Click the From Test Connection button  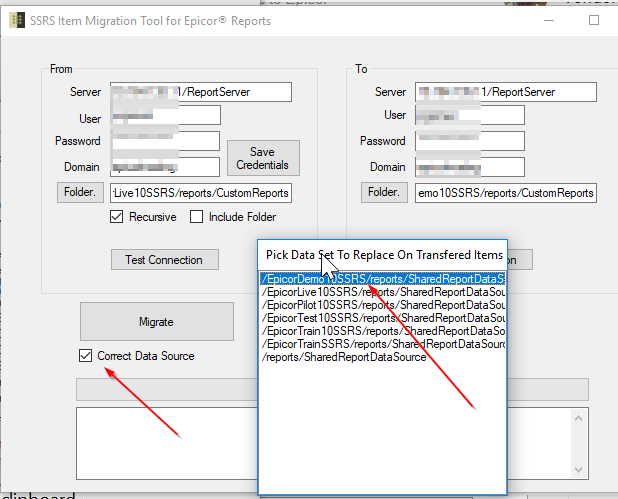165,260
